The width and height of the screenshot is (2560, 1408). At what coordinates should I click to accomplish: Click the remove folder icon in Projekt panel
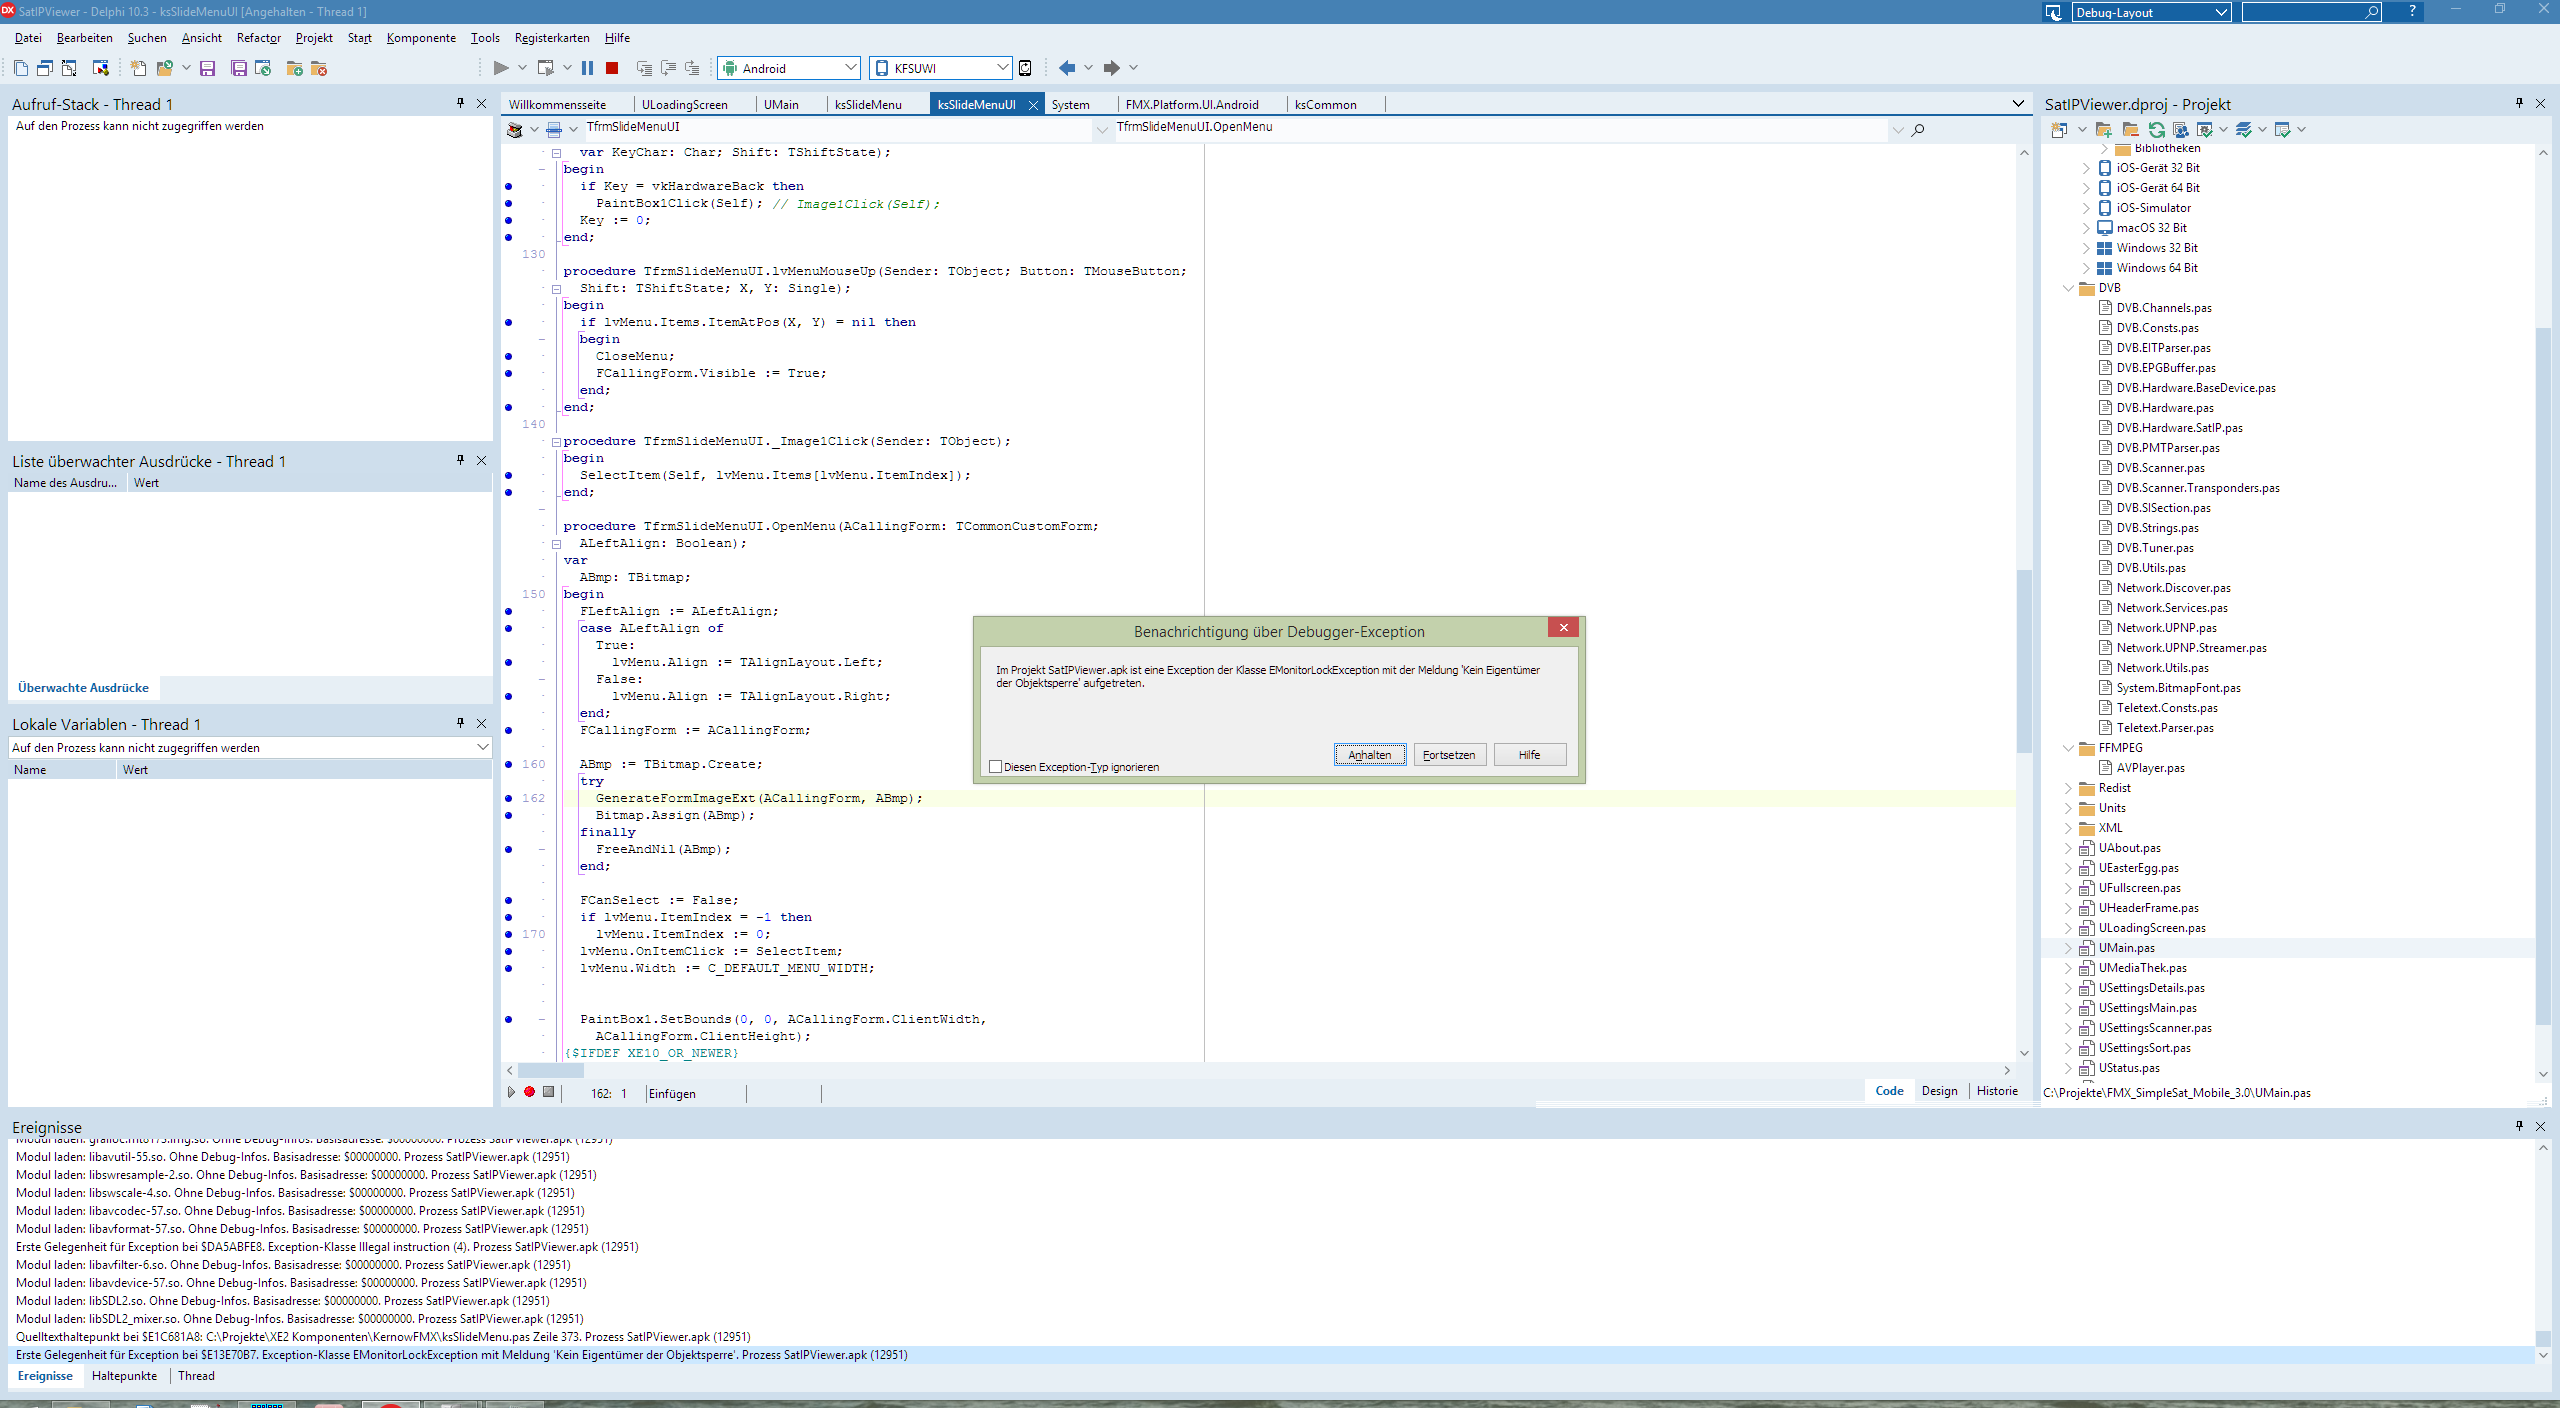click(2131, 129)
